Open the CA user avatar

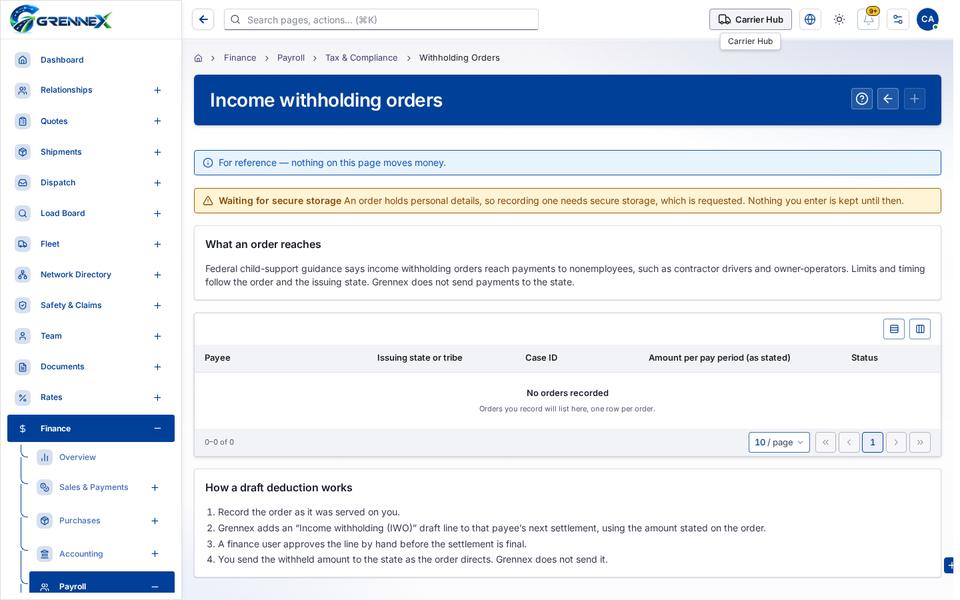pos(927,19)
